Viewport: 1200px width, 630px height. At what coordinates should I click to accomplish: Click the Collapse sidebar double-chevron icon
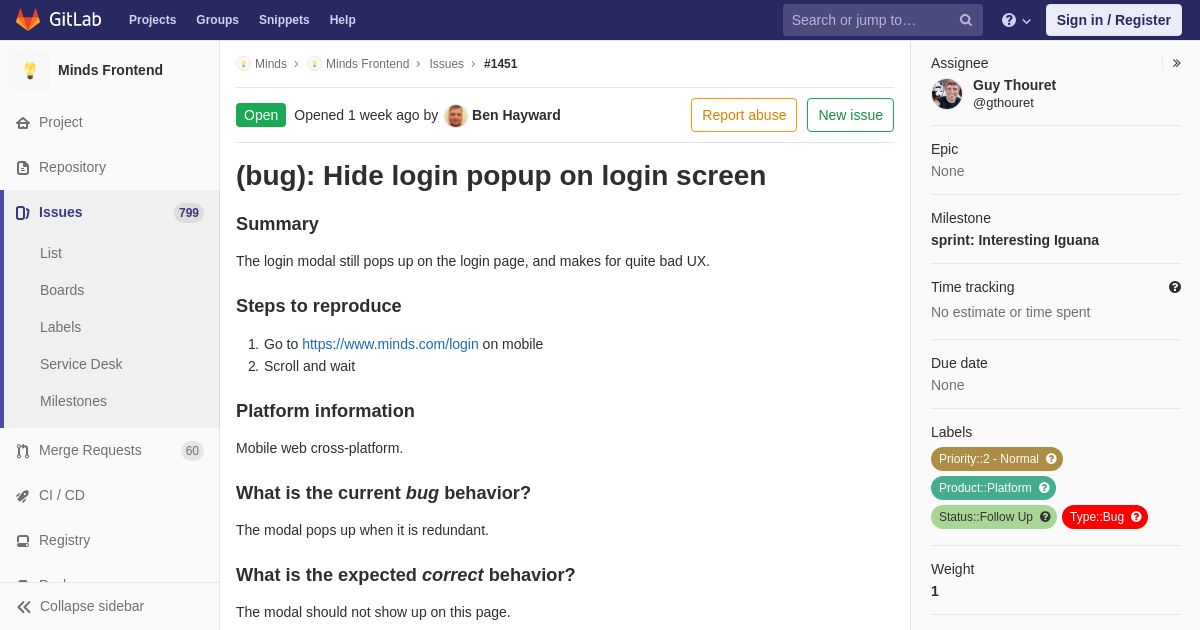pyautogui.click(x=24, y=606)
